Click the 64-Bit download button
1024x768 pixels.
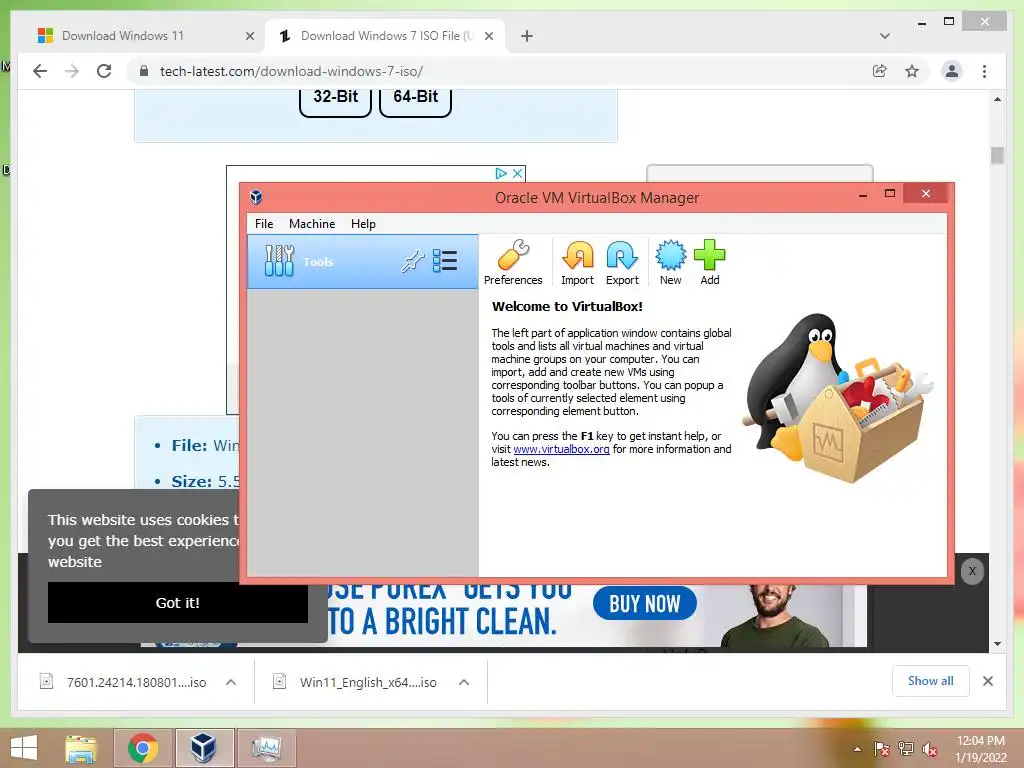(415, 98)
